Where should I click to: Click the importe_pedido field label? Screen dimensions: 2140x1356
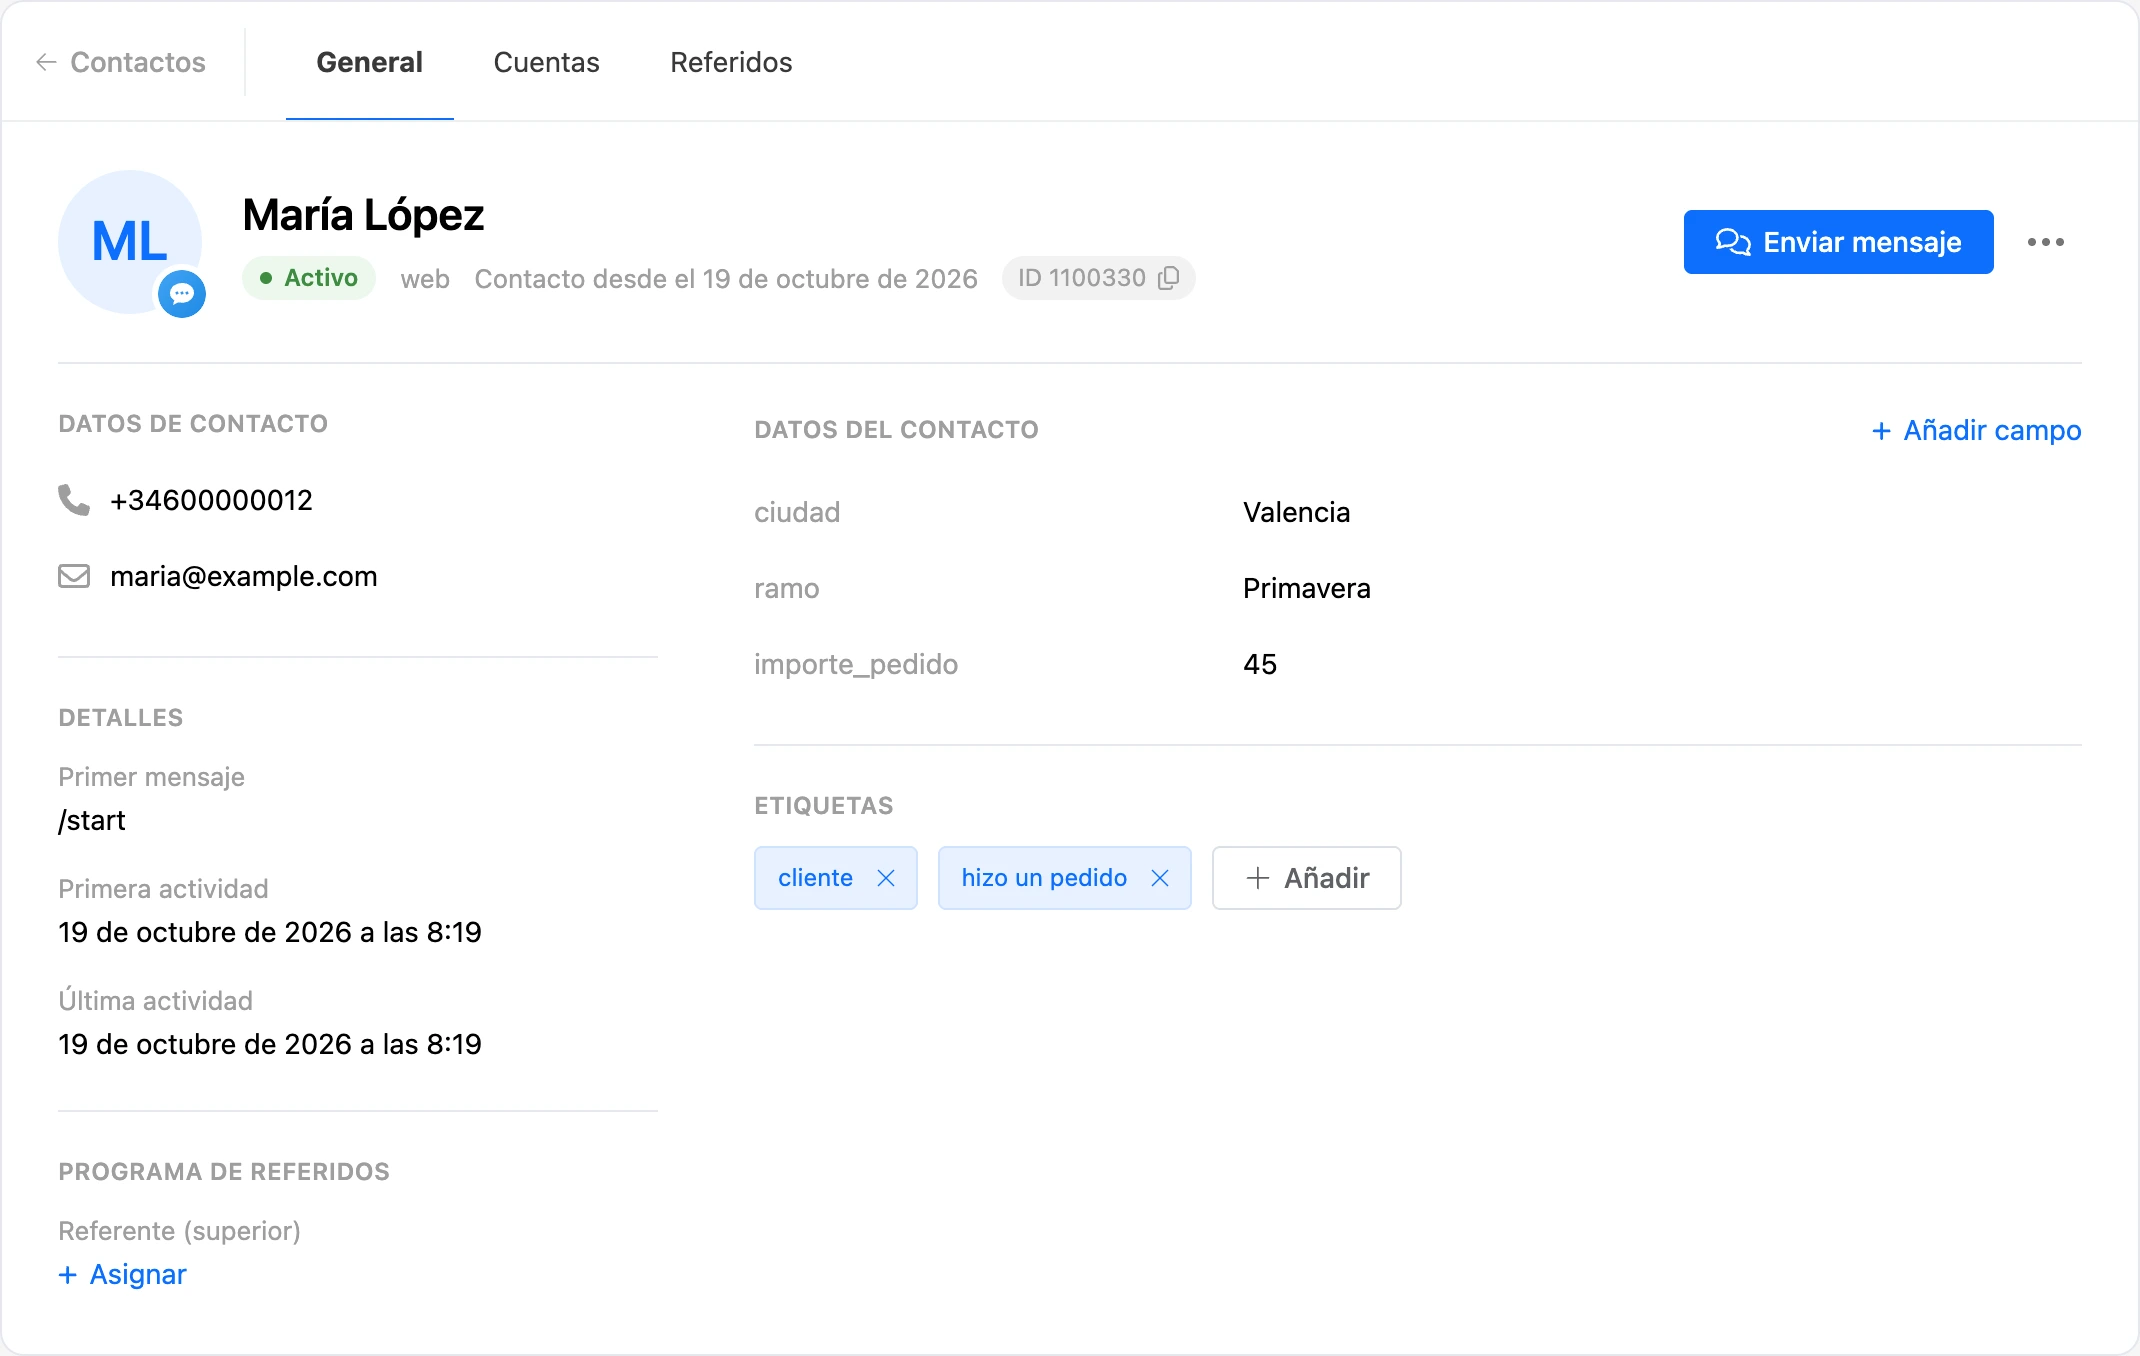856,664
